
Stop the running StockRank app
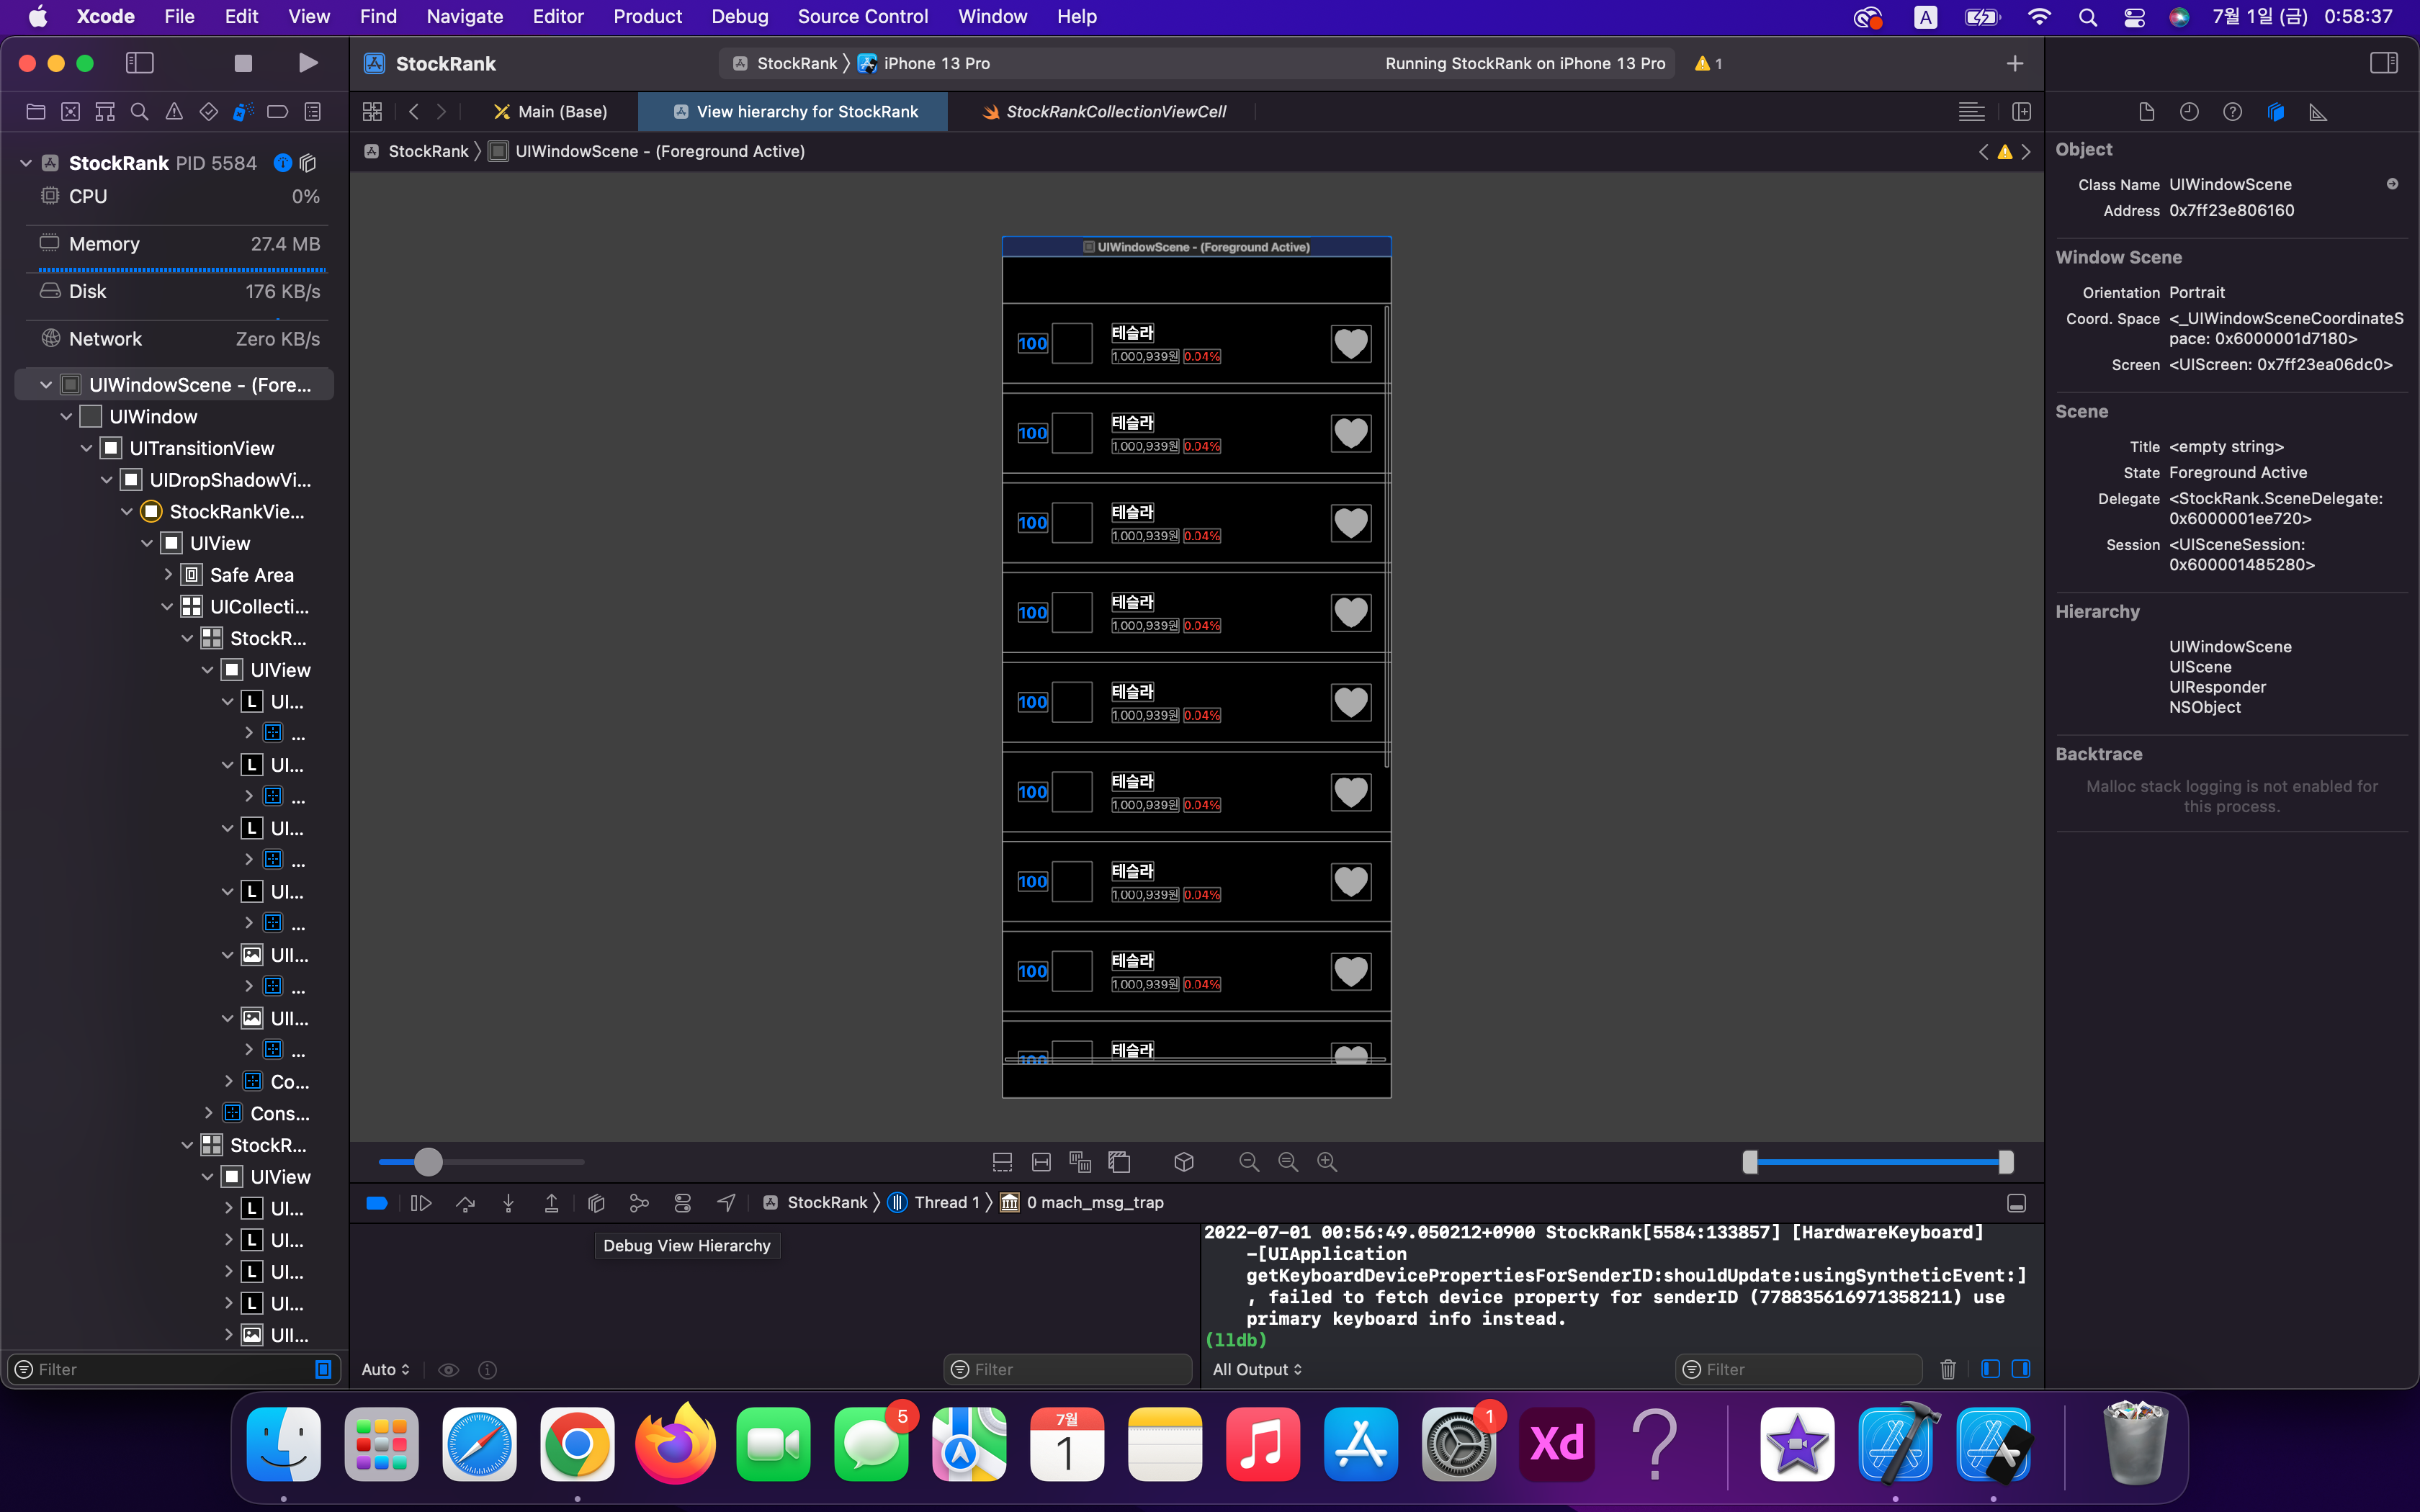[x=243, y=63]
